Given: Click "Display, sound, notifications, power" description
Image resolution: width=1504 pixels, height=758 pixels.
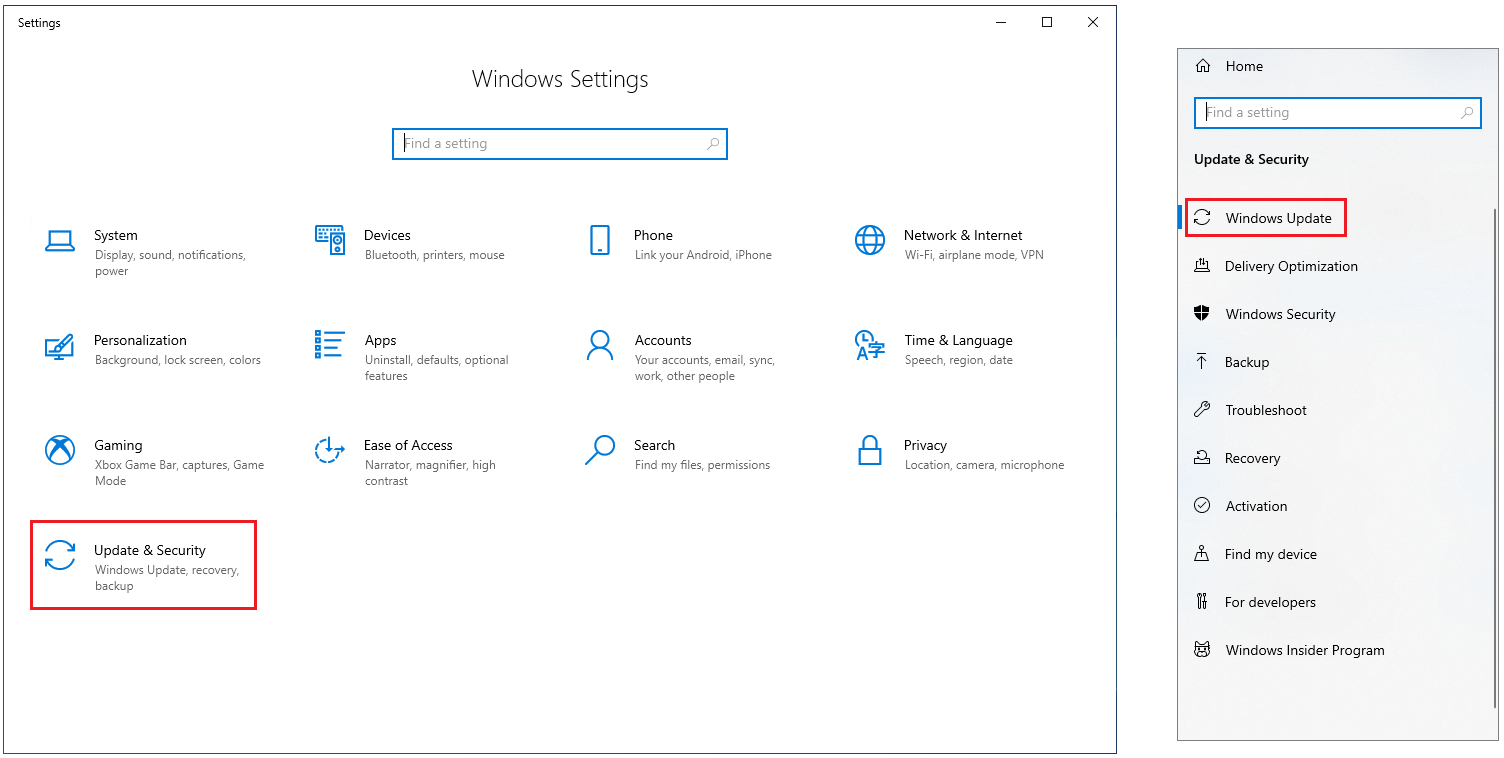Looking at the screenshot, I should (170, 263).
